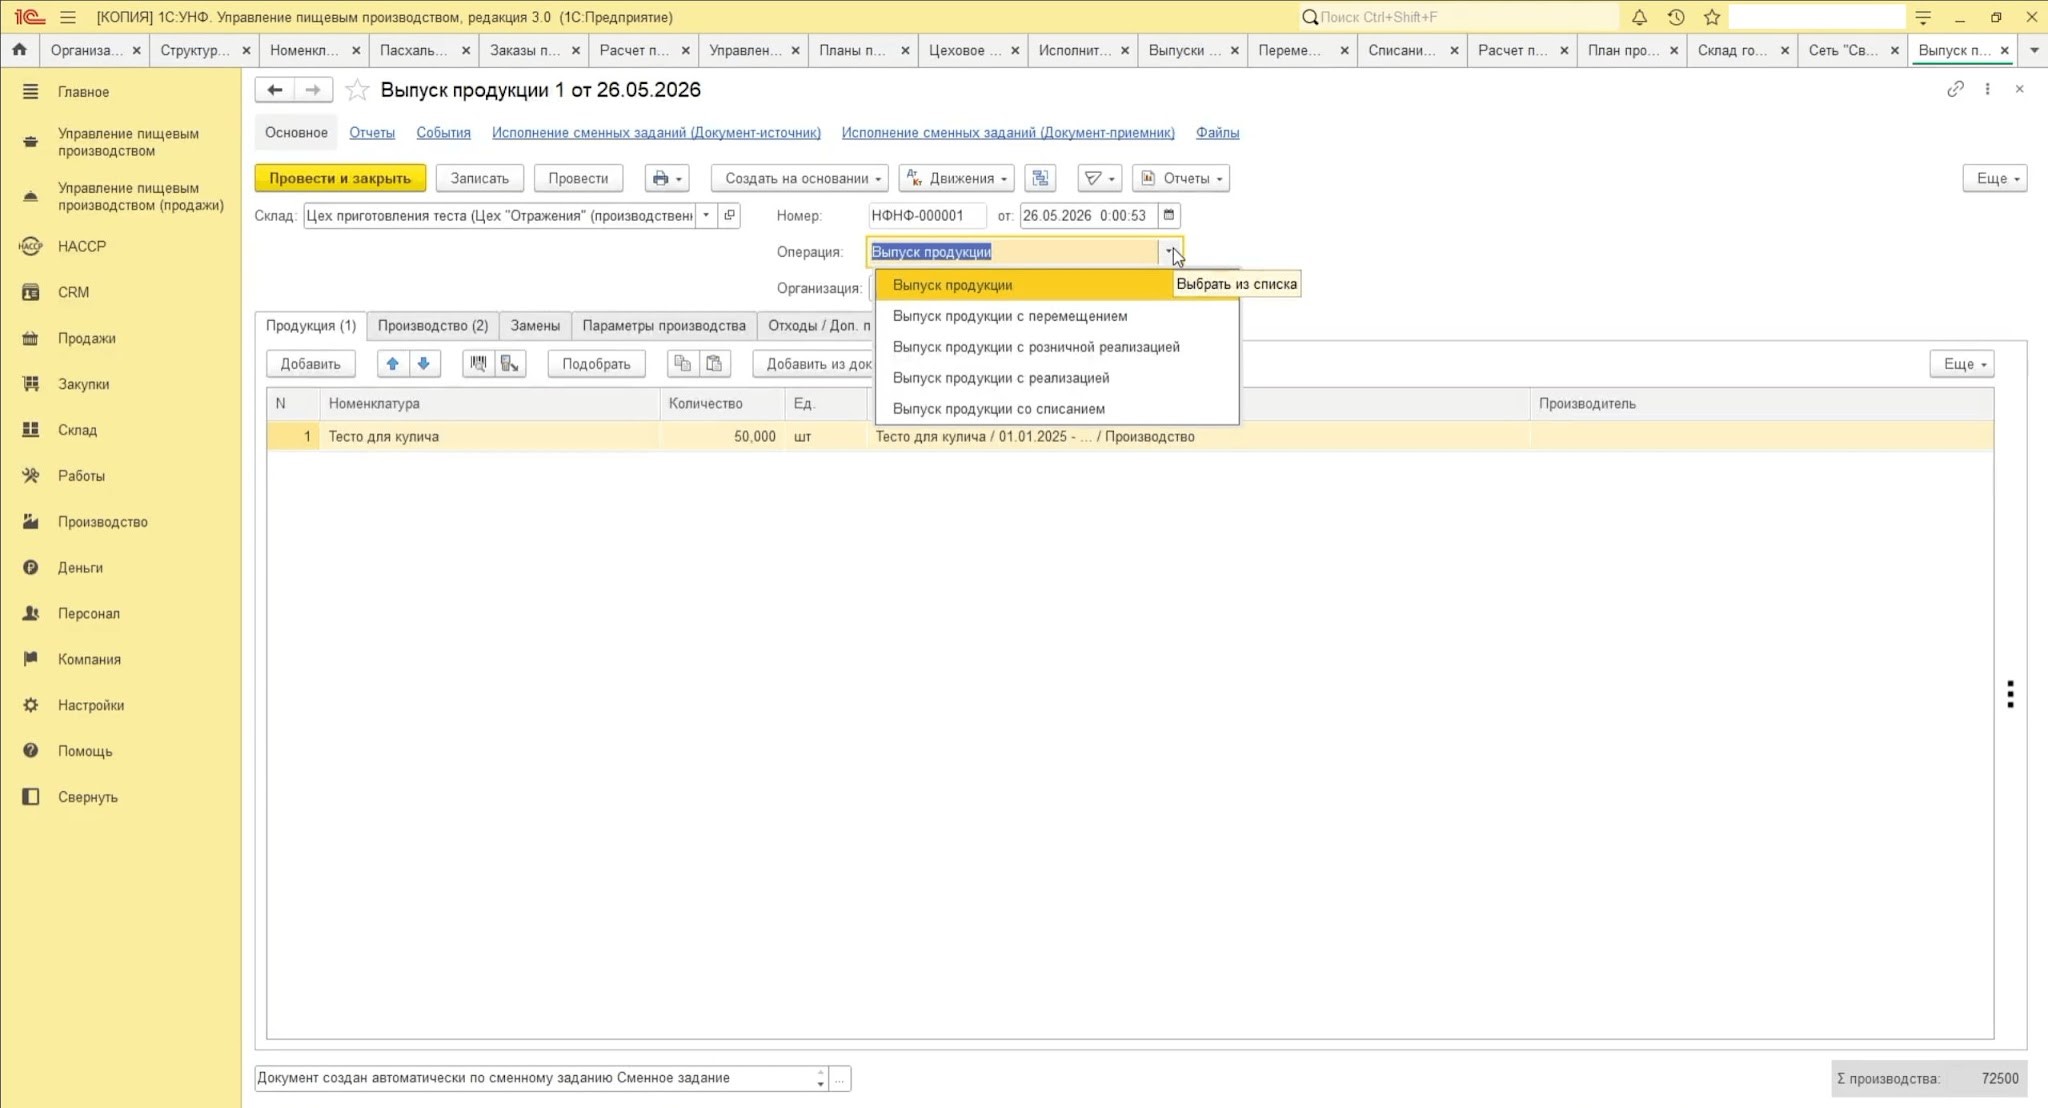Viewport: 2048px width, 1108px height.
Task: Open the 'События' link
Action: click(443, 132)
